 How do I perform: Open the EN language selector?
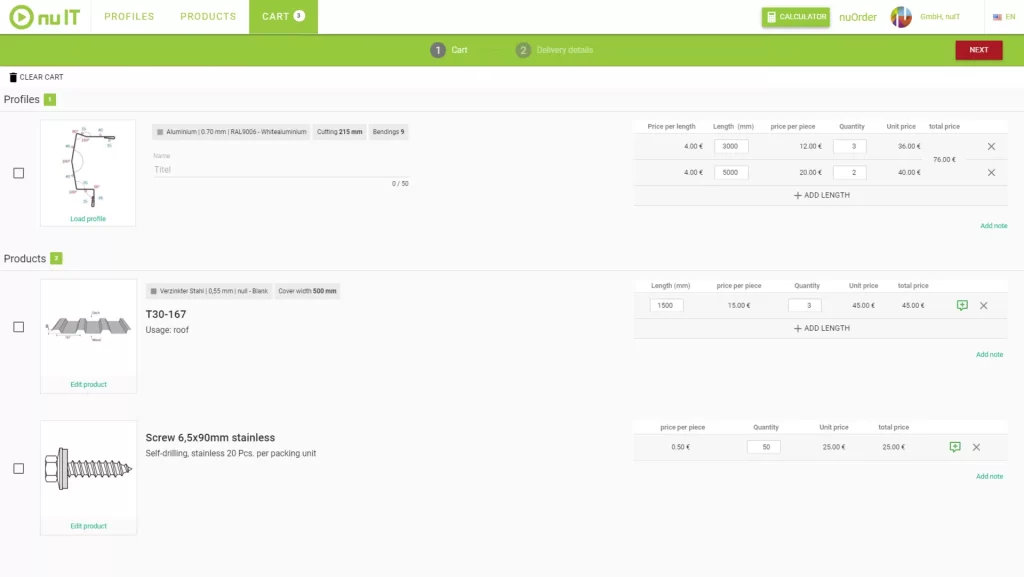tap(1004, 17)
